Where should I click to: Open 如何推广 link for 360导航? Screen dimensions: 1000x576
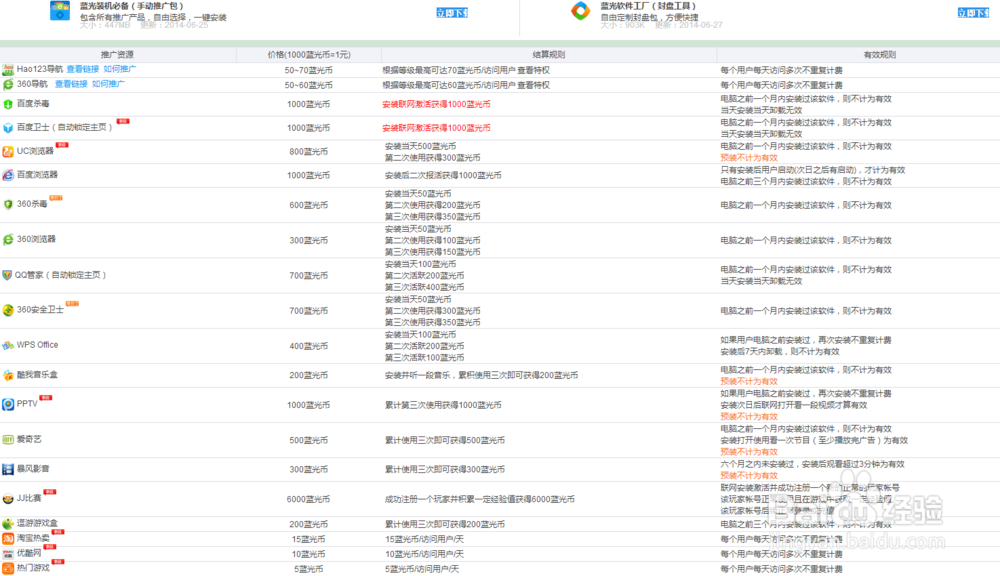[x=108, y=84]
